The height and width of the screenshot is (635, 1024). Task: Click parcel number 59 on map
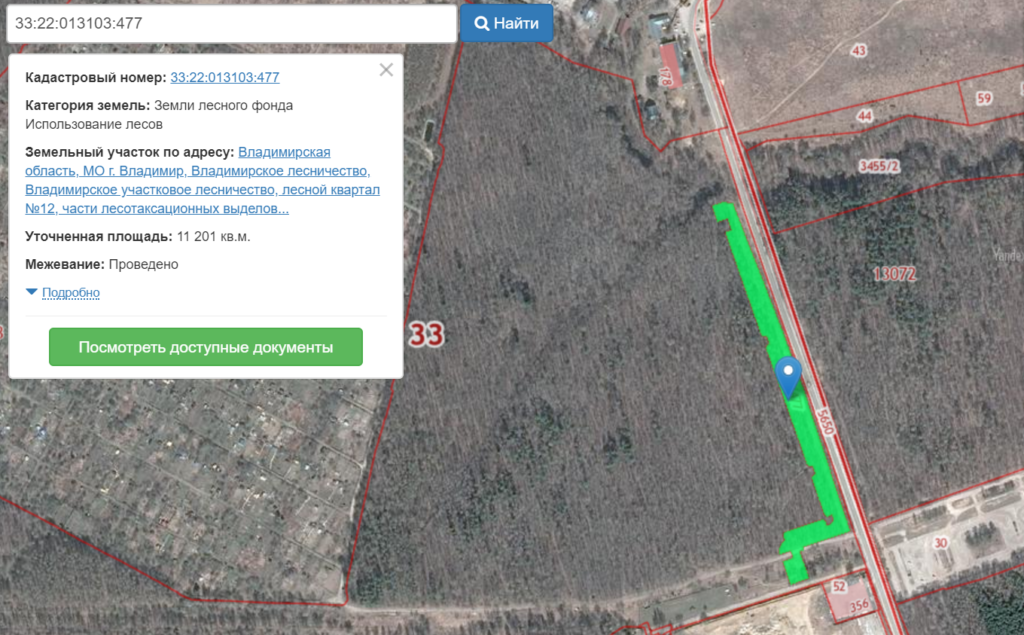[x=984, y=99]
